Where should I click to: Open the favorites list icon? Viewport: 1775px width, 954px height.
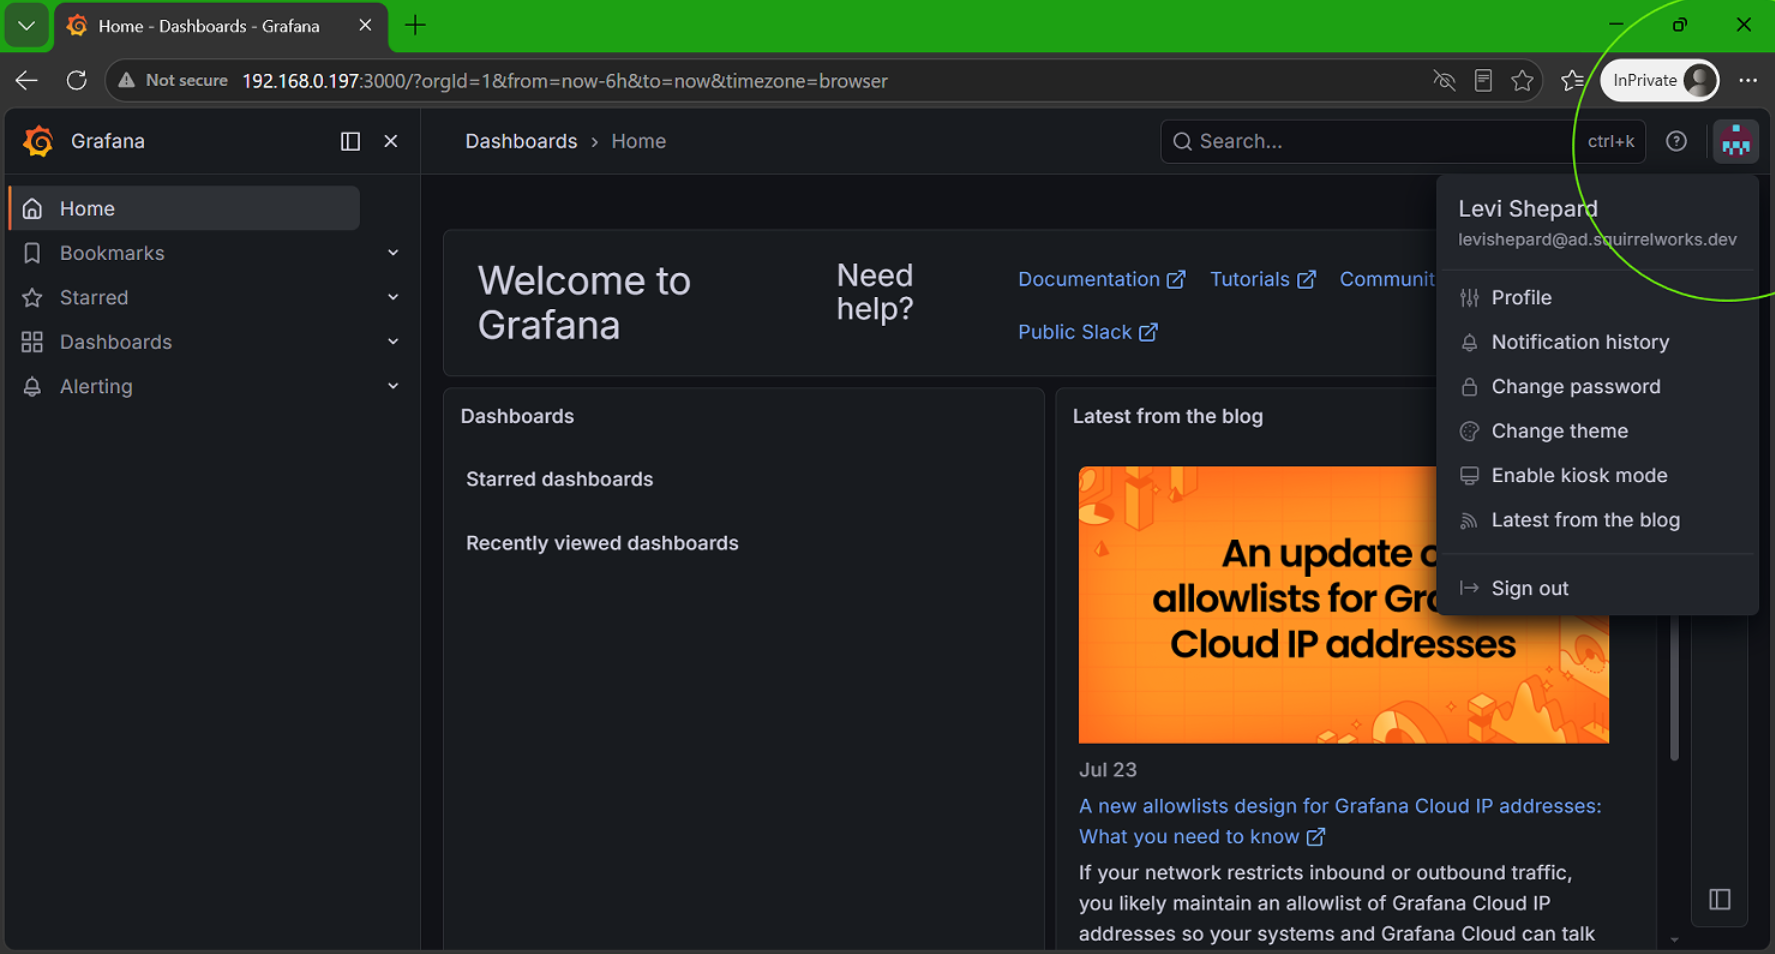click(x=1572, y=81)
